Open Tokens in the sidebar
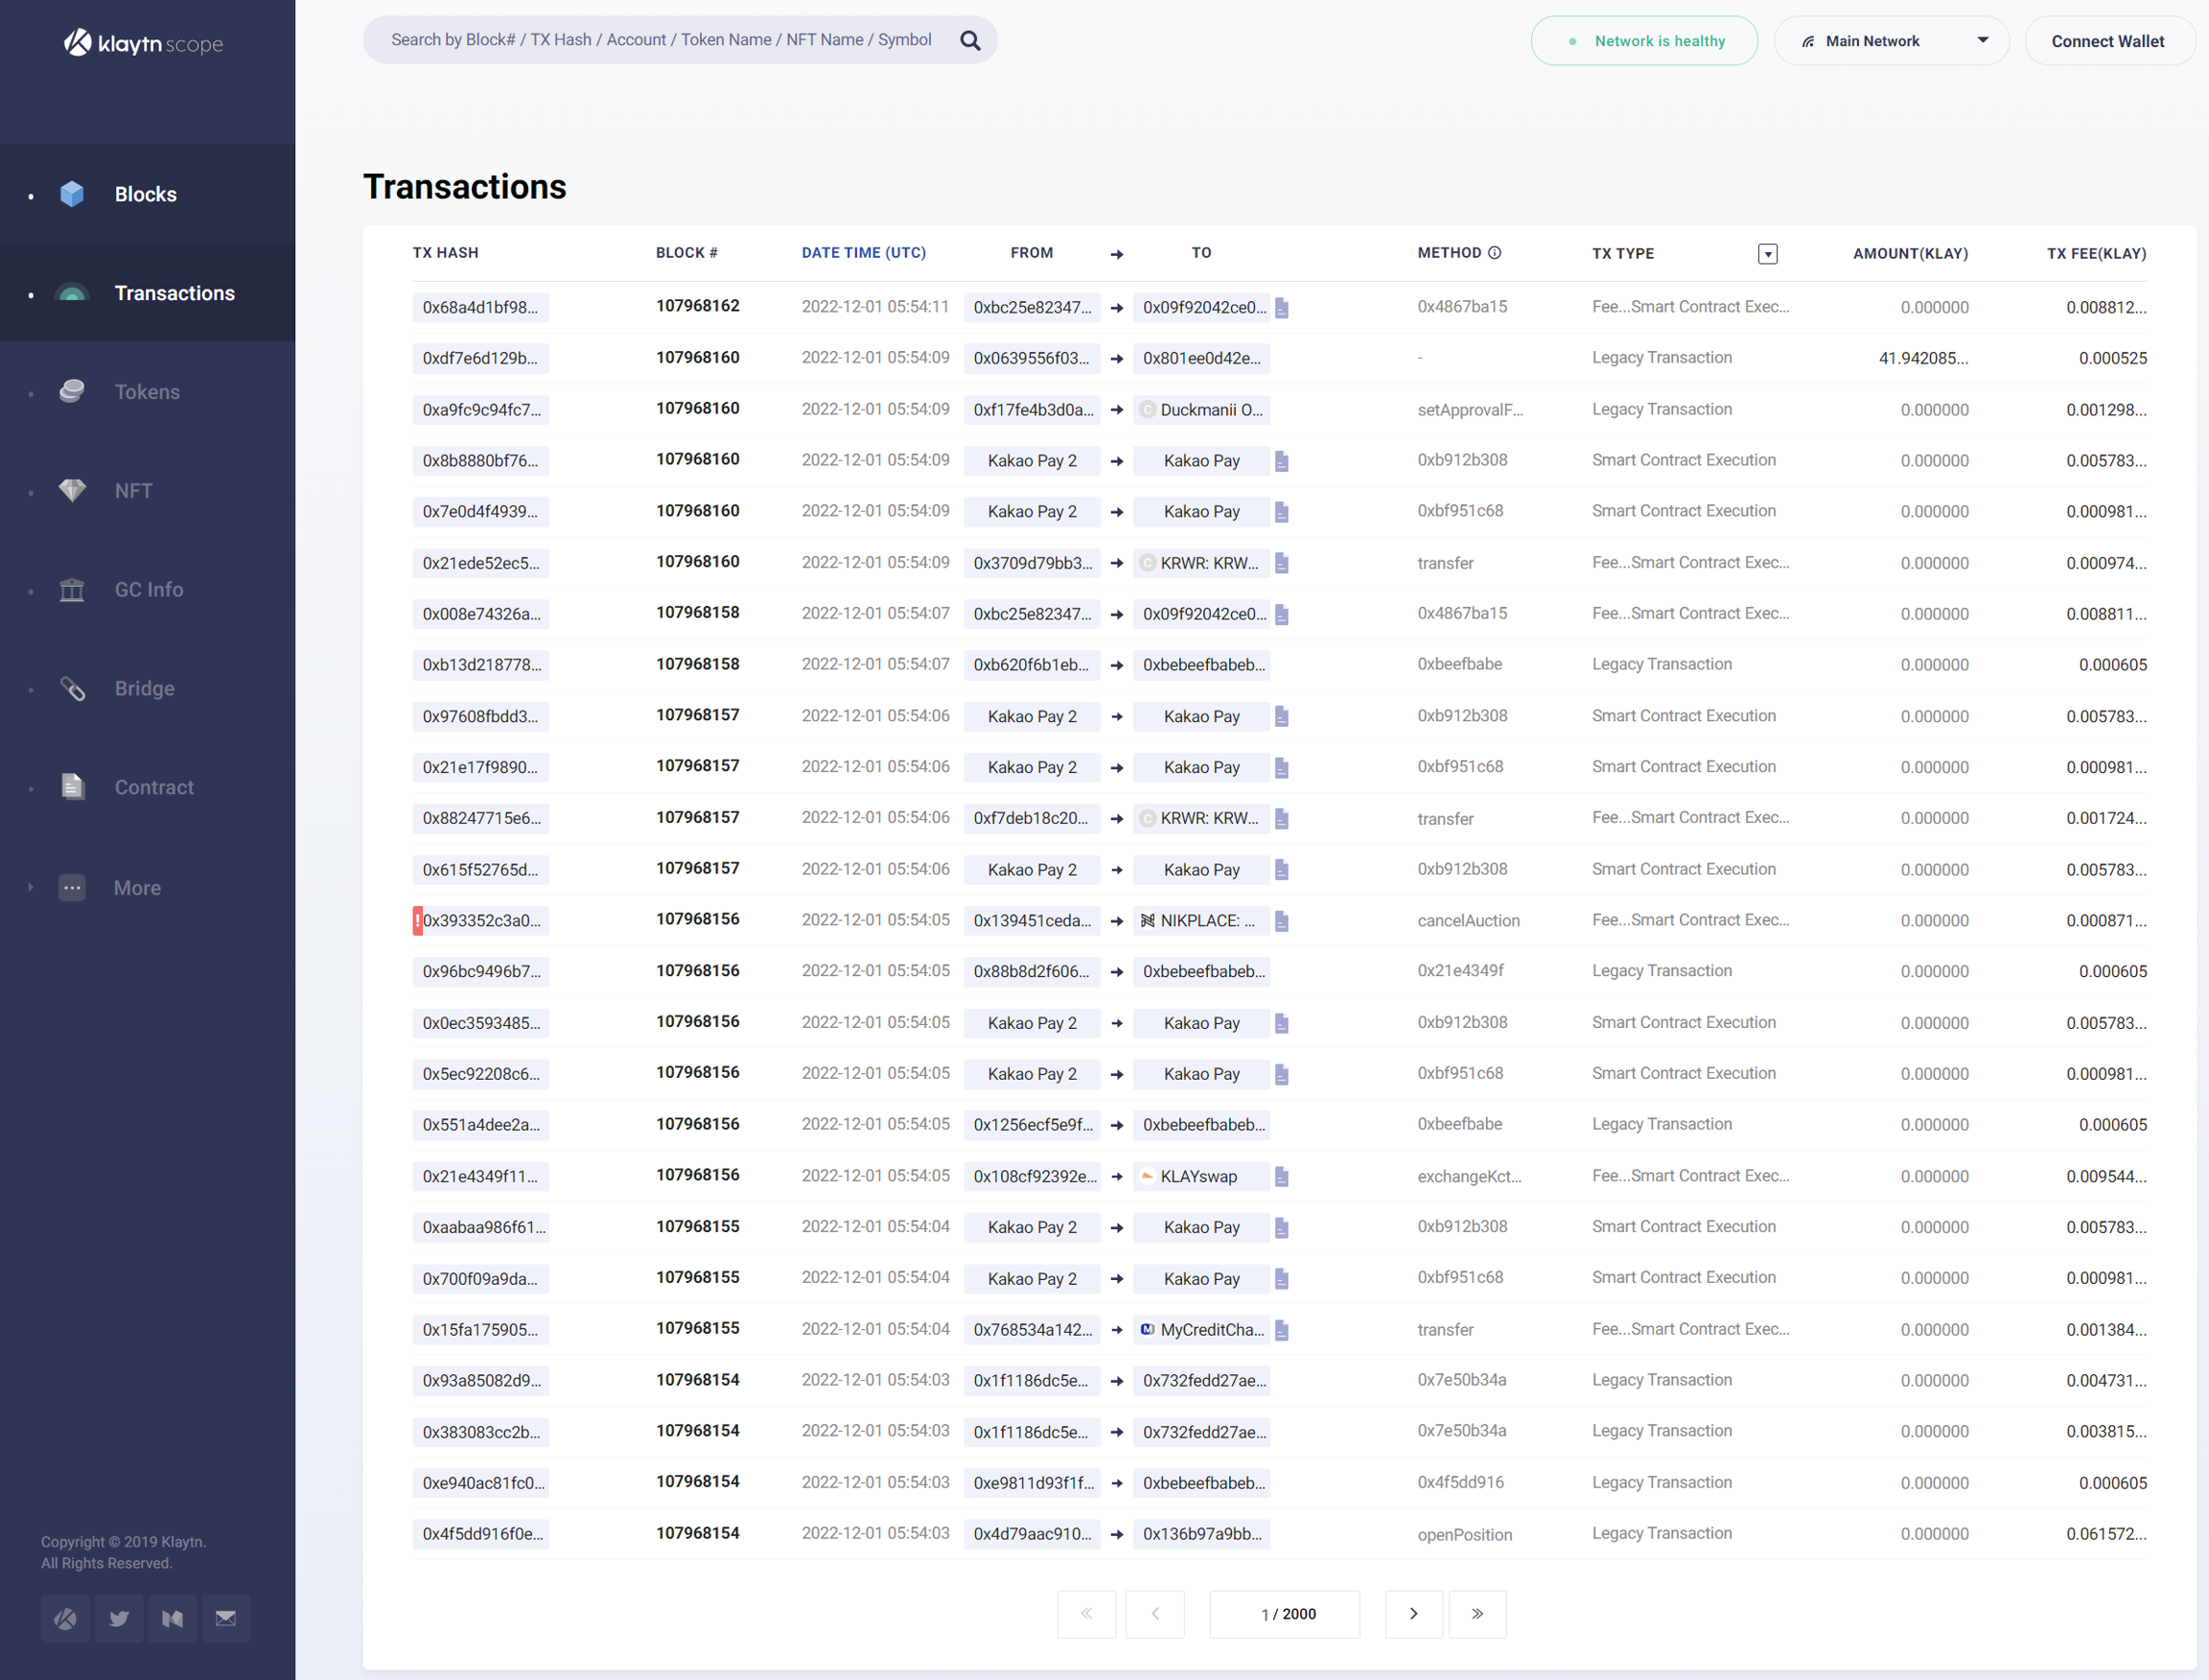The width and height of the screenshot is (2209, 1680). pos(147,392)
